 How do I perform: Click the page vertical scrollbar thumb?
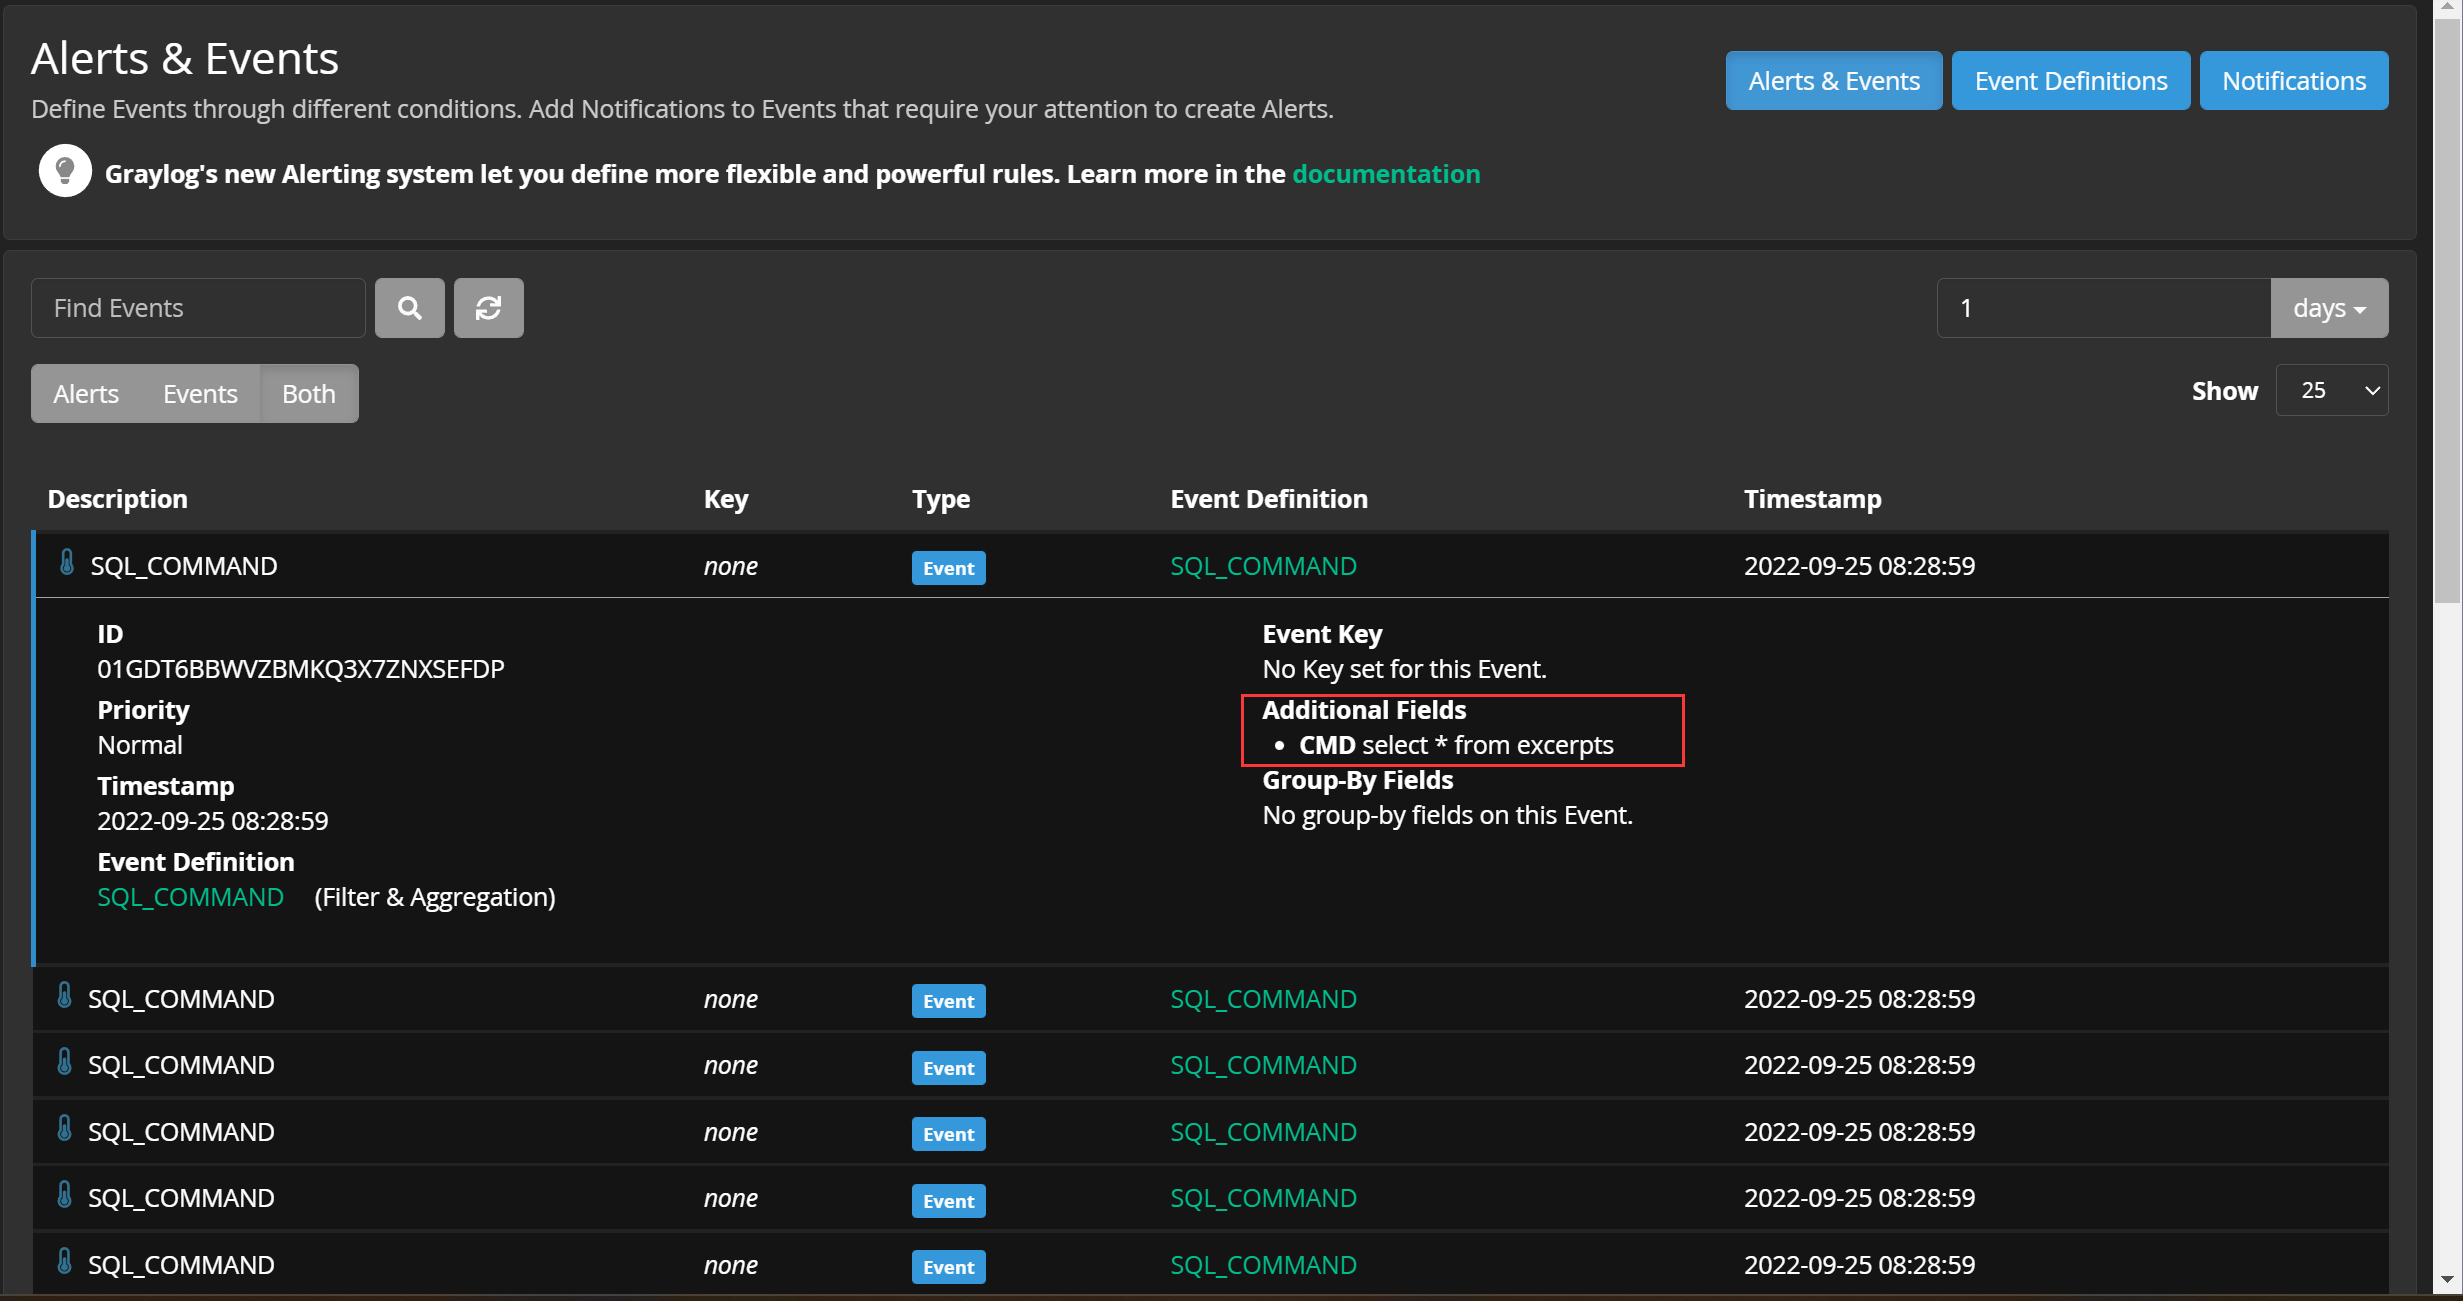[x=2447, y=310]
